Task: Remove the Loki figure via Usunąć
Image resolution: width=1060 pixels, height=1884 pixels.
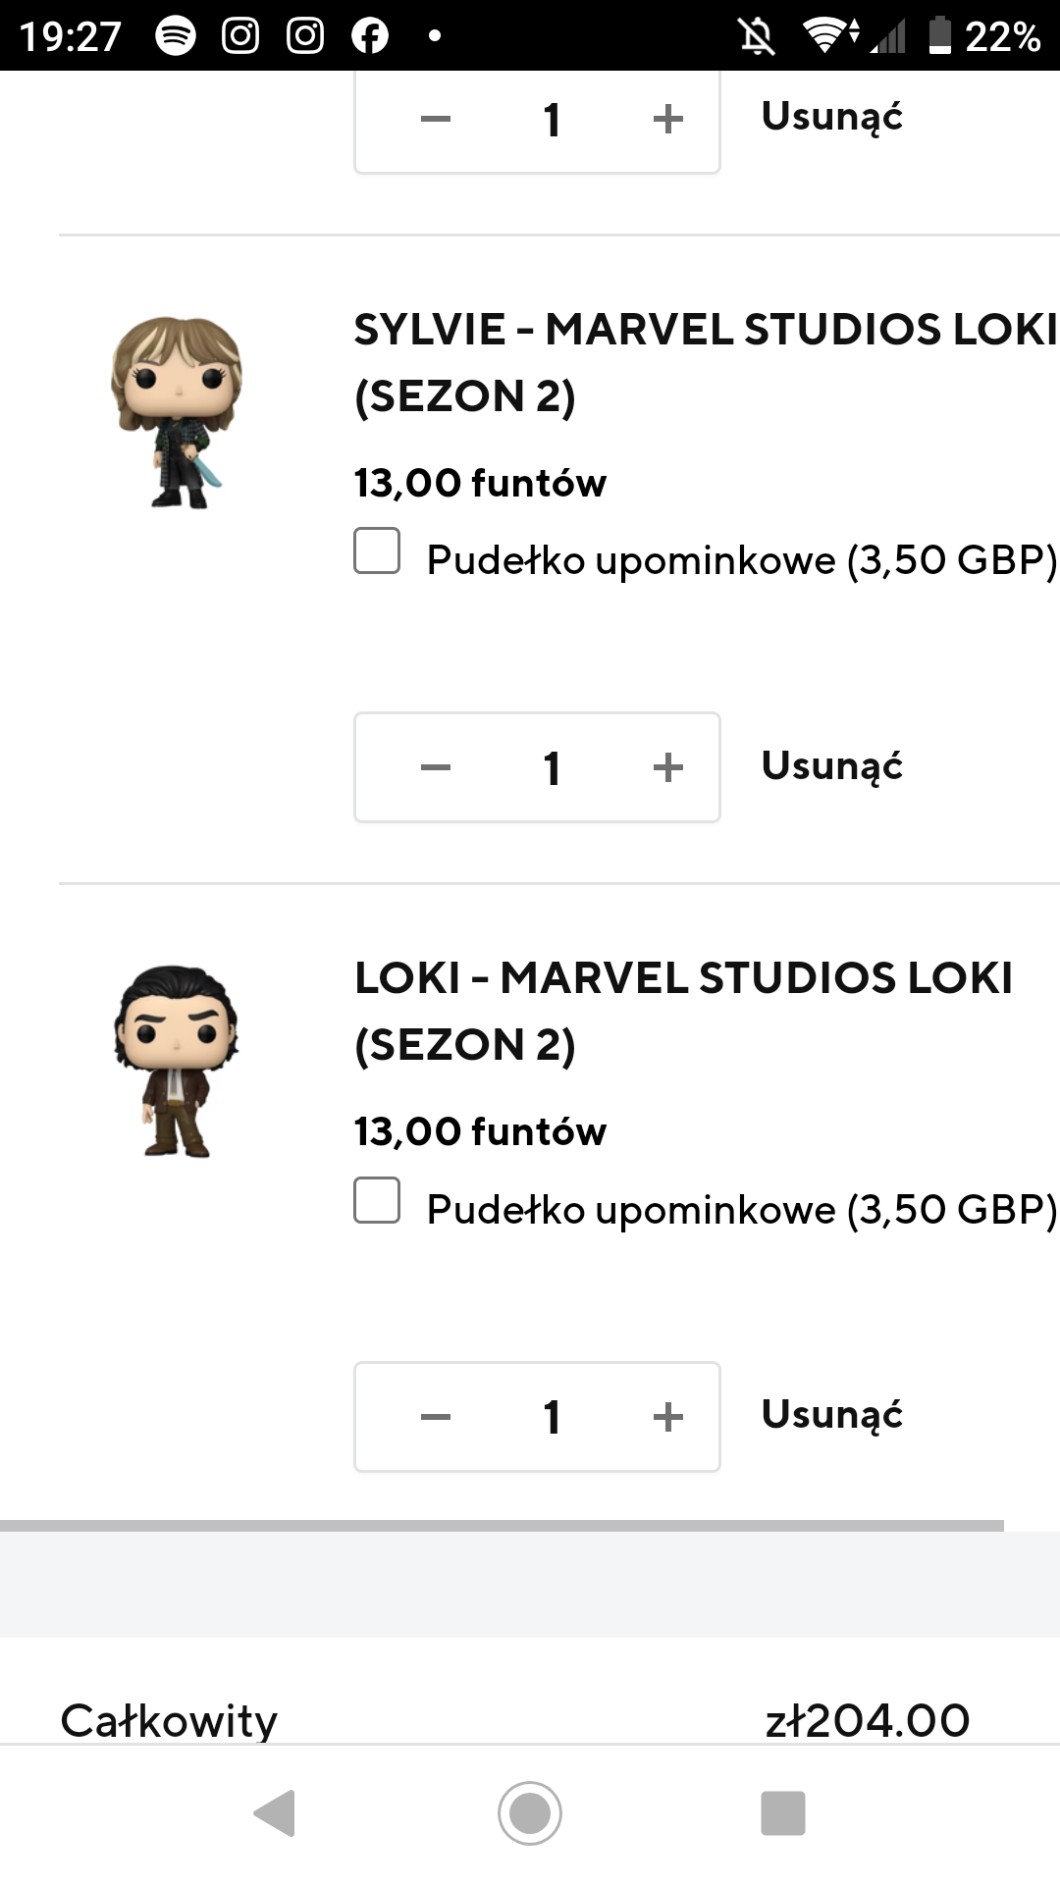Action: pos(831,1415)
